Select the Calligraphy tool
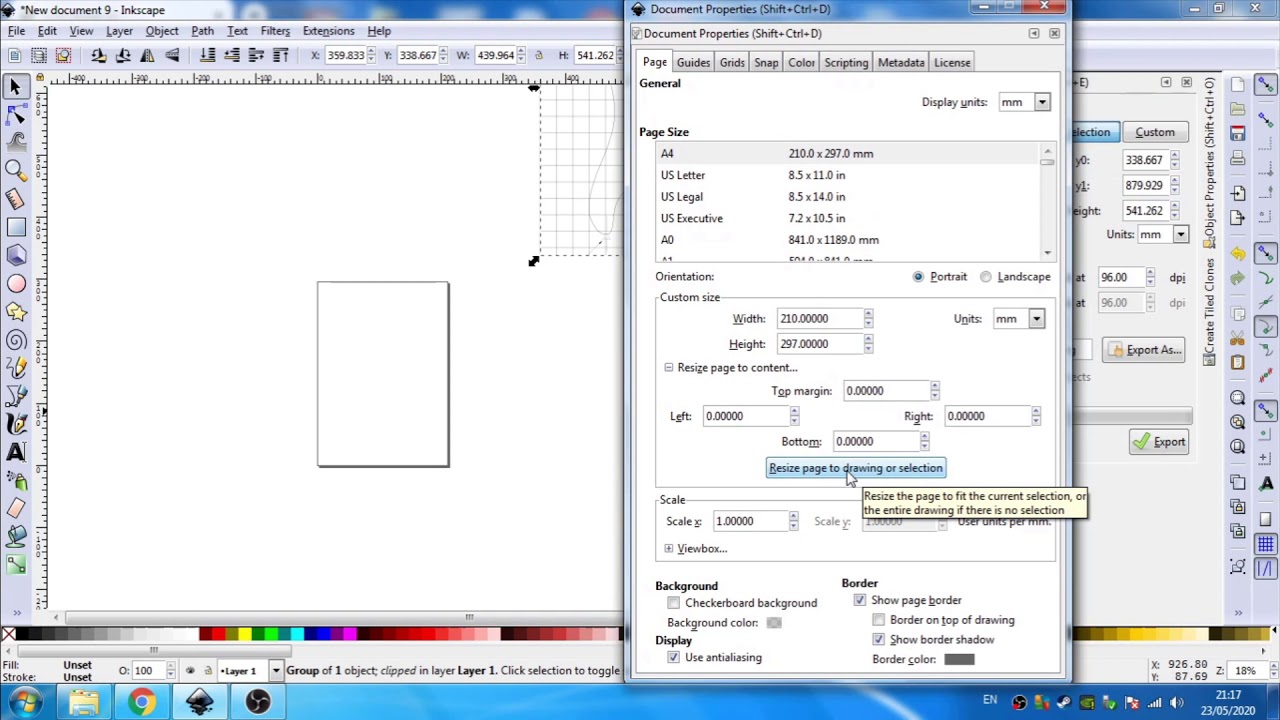This screenshot has width=1280, height=720. tap(15, 424)
